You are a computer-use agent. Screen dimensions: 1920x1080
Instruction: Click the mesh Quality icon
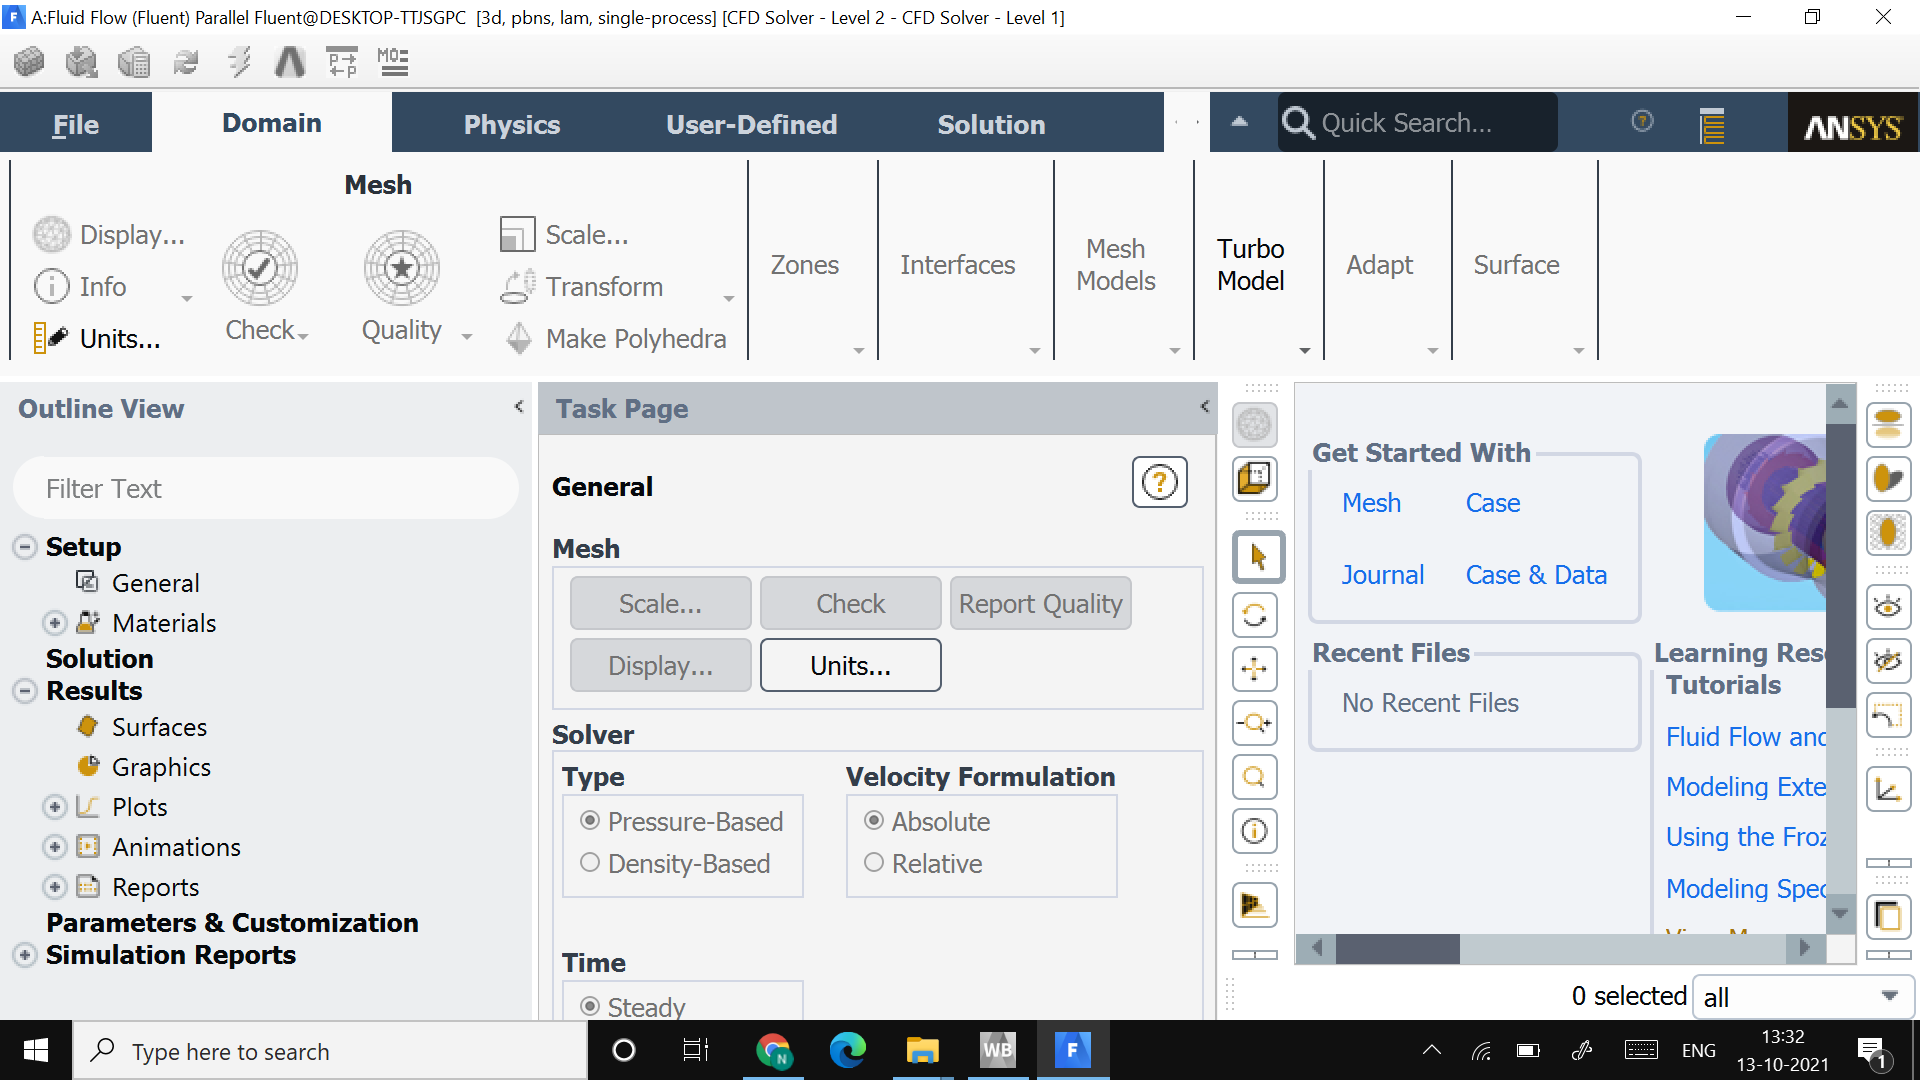click(x=402, y=268)
